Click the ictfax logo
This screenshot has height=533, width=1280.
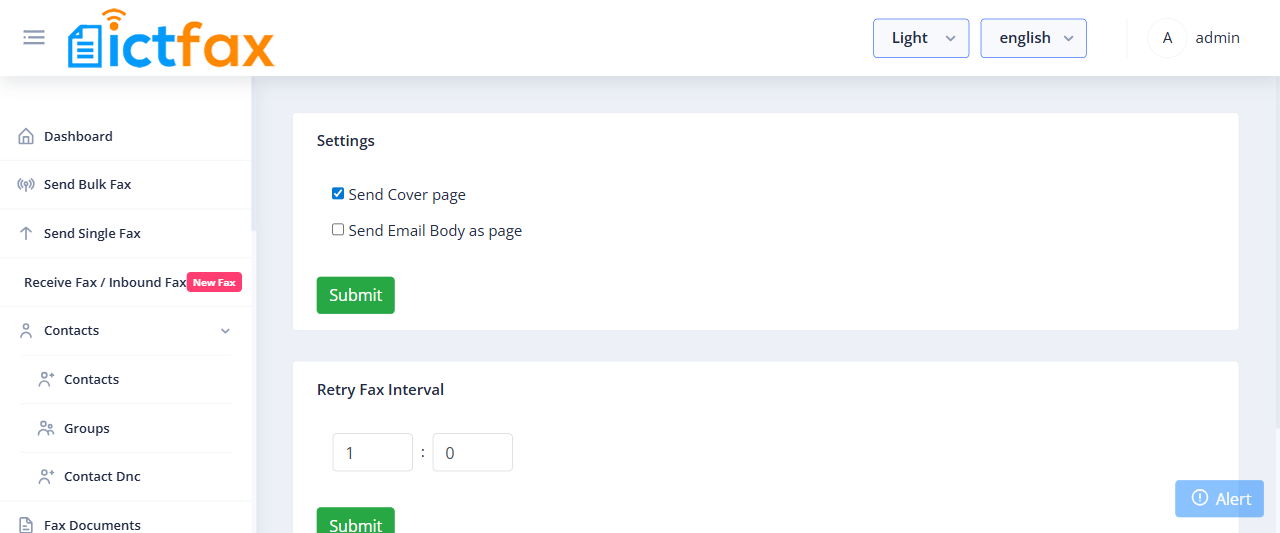click(x=171, y=39)
